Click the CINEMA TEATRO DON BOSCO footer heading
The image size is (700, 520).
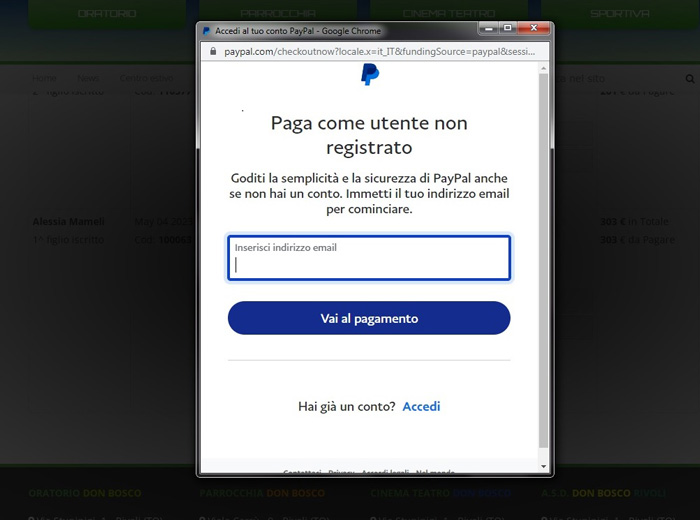441,493
